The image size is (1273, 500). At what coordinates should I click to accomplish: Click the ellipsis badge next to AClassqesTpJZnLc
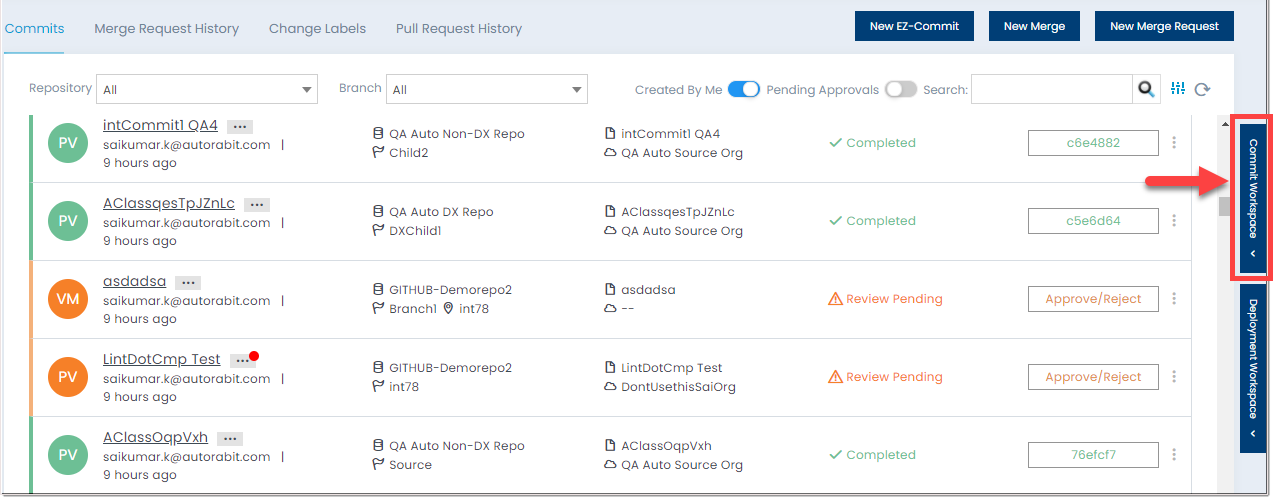click(x=257, y=205)
